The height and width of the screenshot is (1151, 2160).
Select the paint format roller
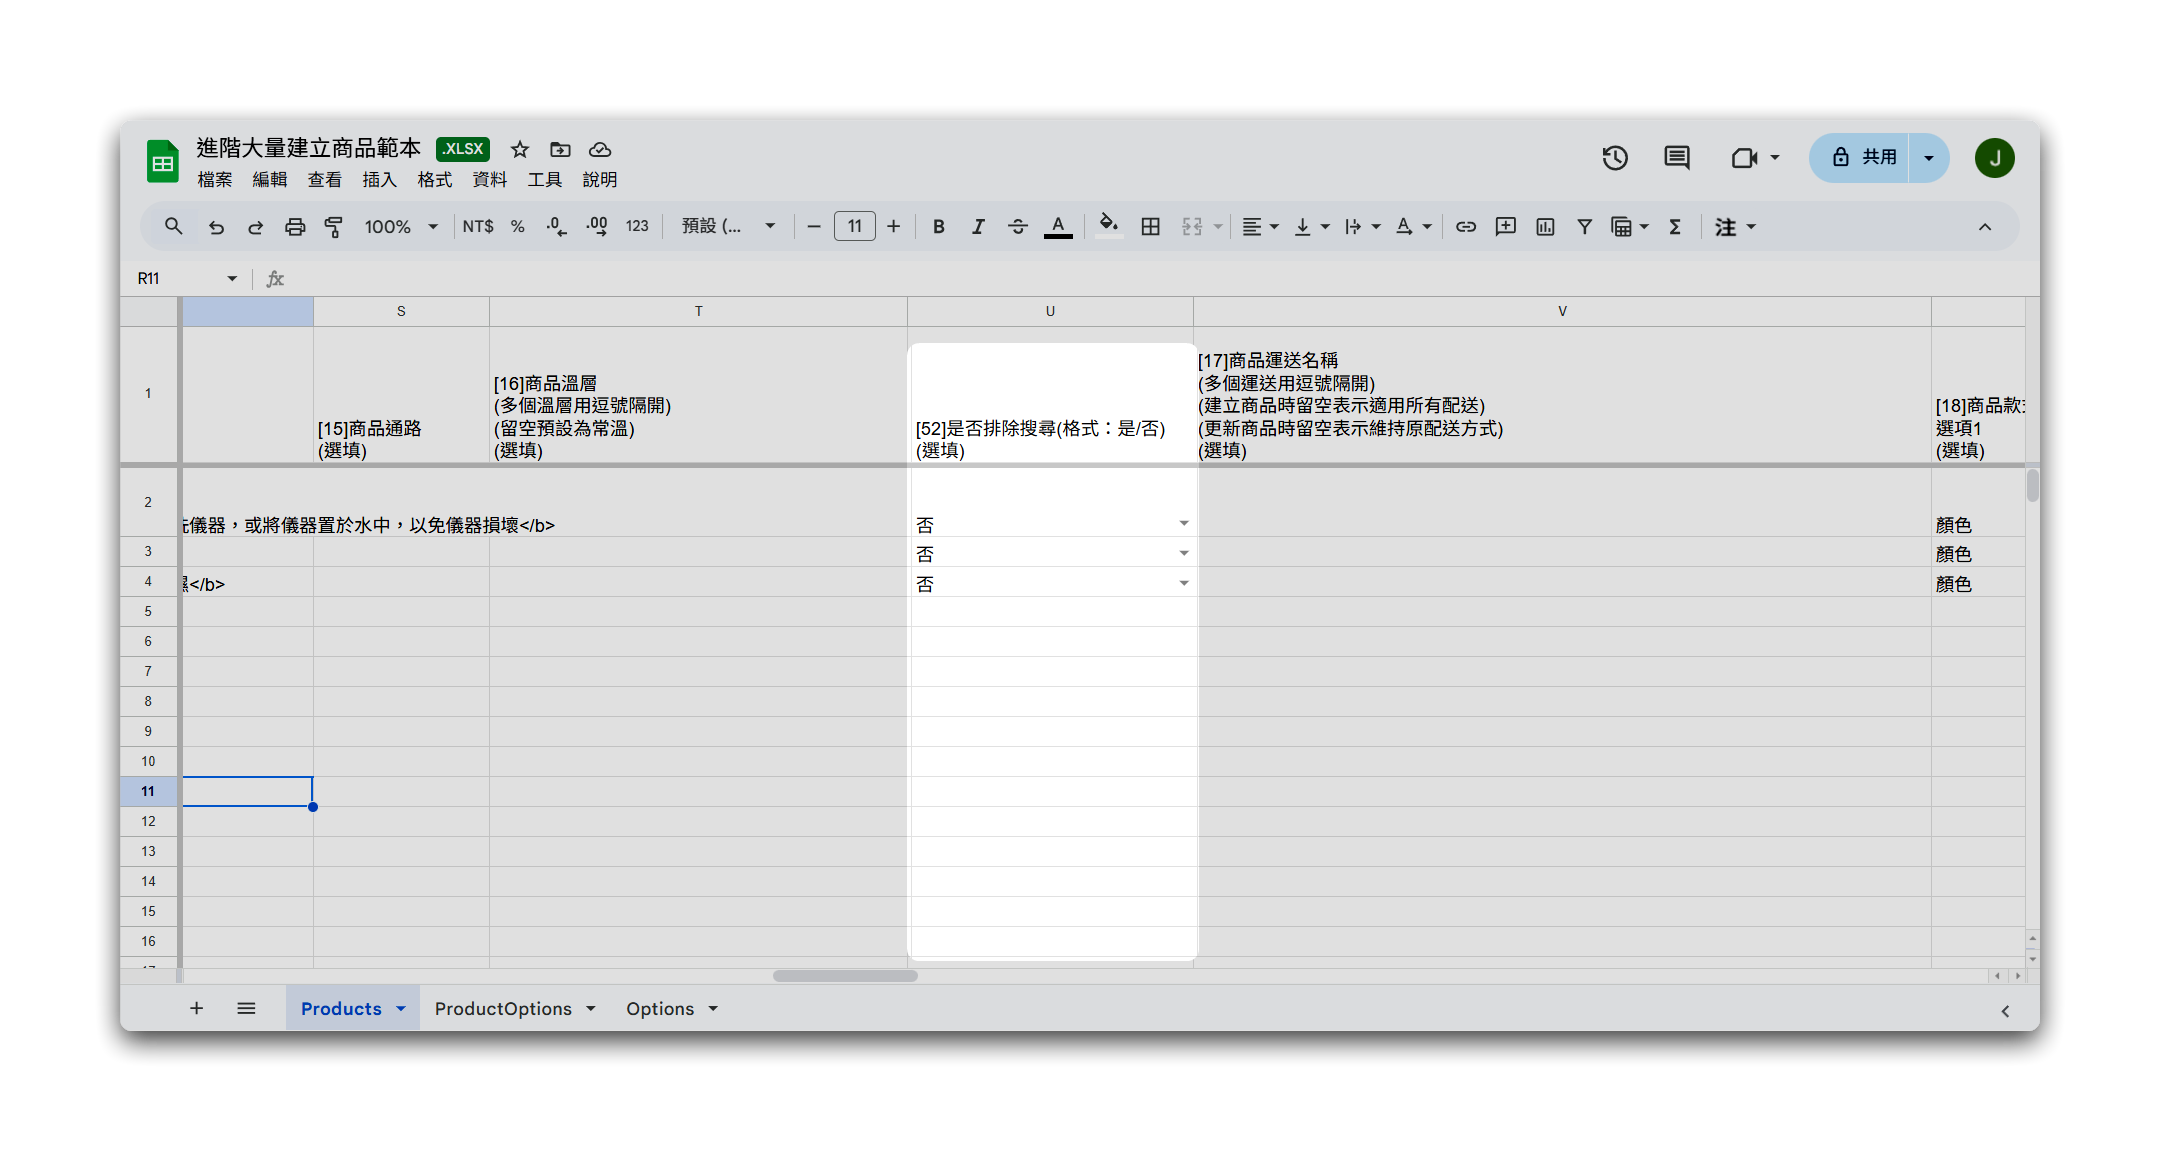pyautogui.click(x=334, y=227)
